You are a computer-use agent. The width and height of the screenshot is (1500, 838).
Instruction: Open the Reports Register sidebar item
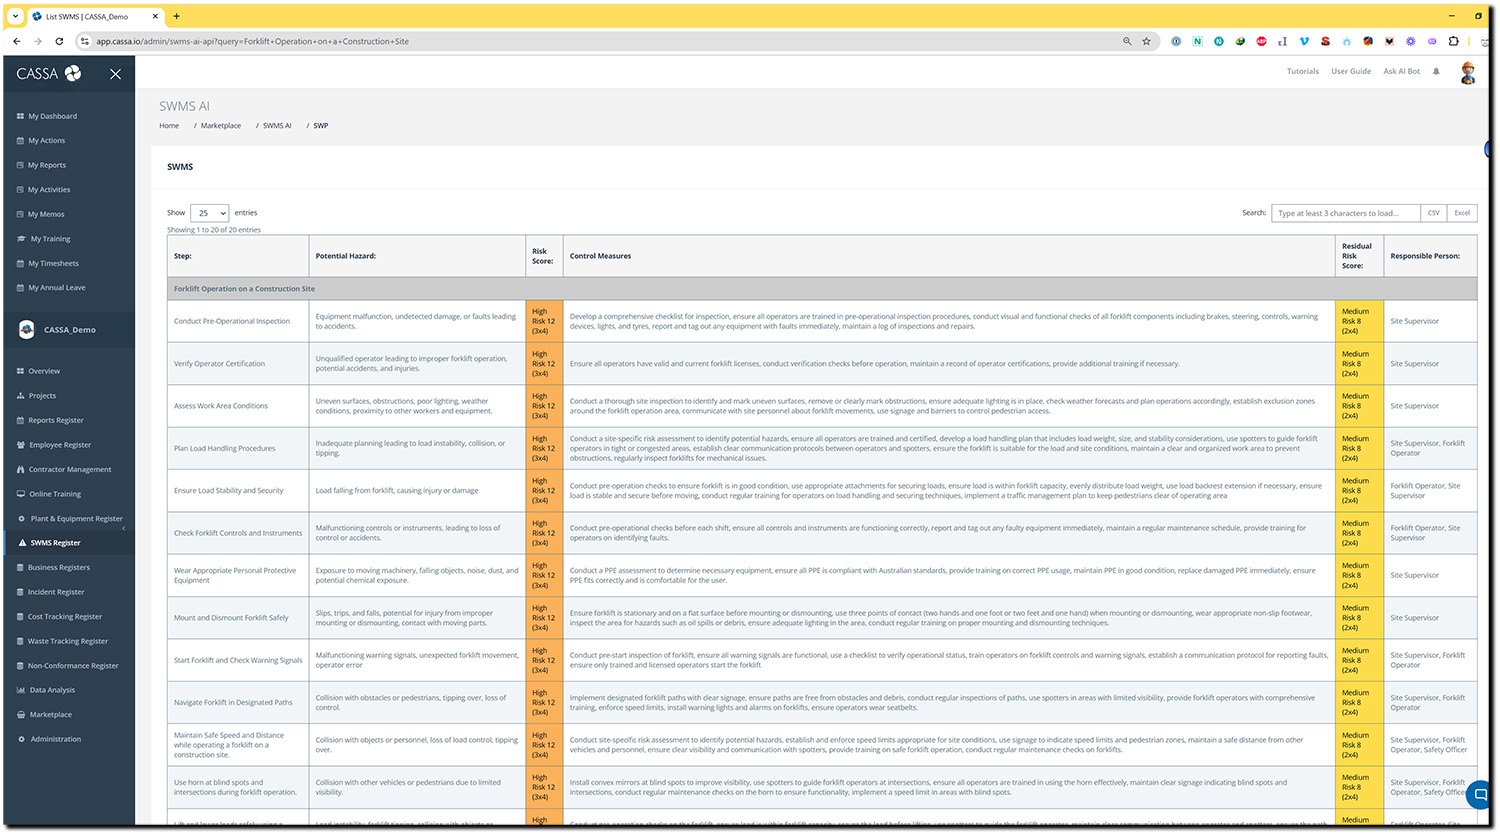(x=56, y=420)
